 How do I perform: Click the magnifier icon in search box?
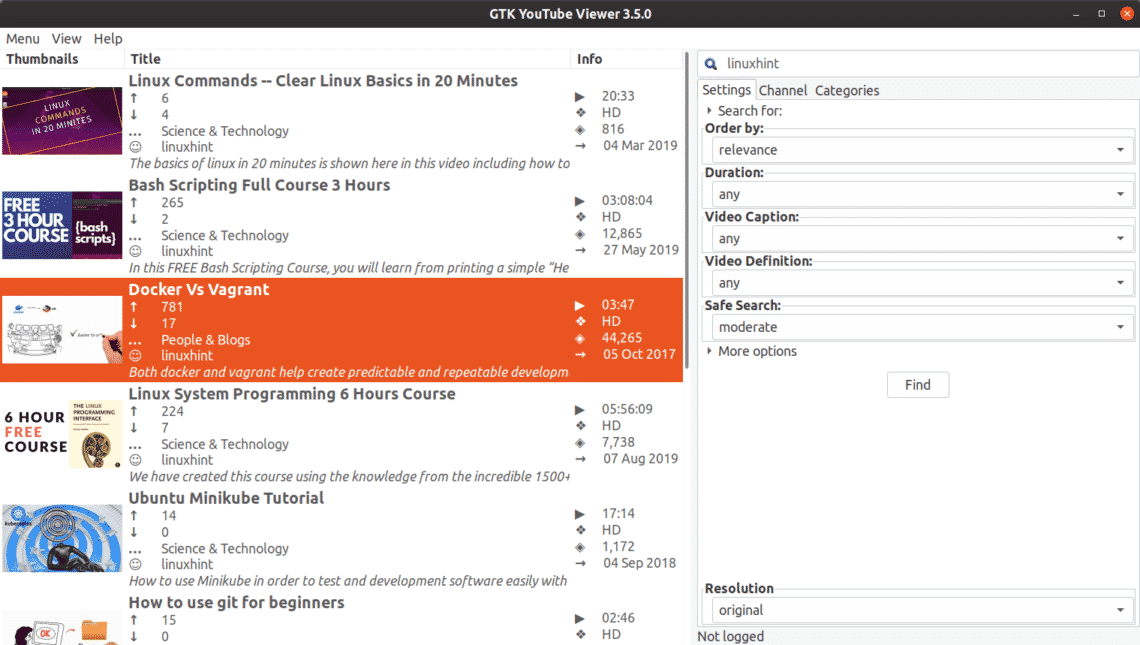pos(710,64)
